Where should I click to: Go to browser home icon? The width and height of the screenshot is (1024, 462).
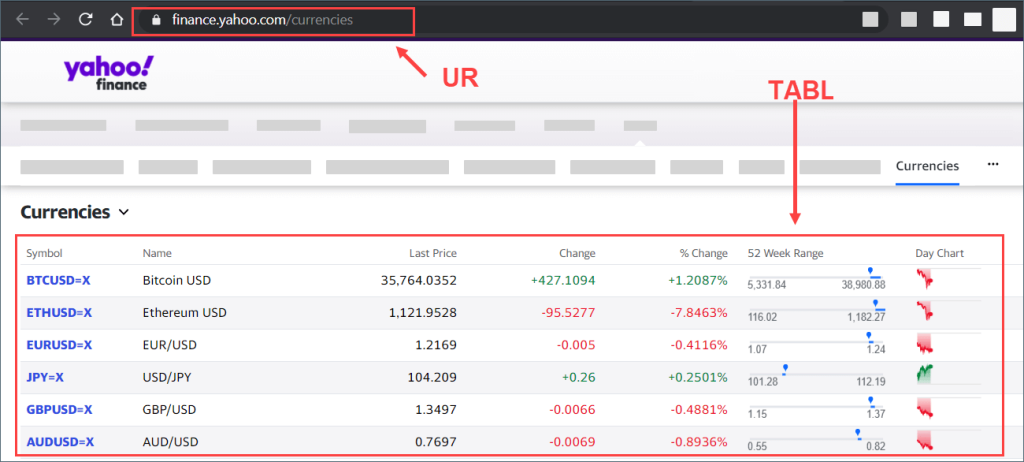(117, 19)
